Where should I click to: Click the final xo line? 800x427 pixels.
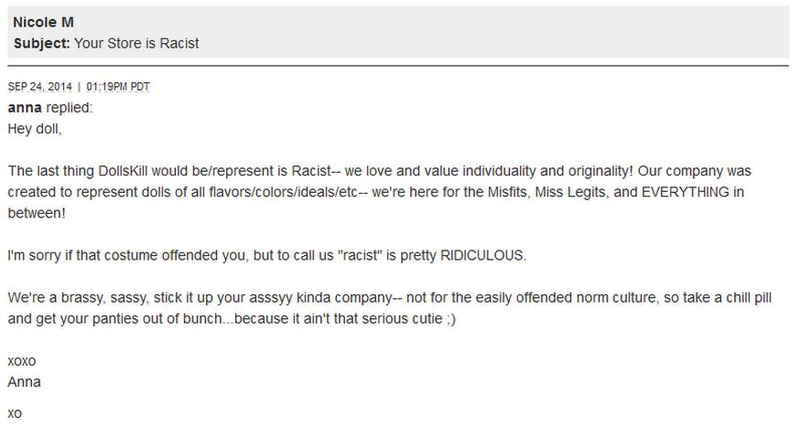tap(15, 414)
